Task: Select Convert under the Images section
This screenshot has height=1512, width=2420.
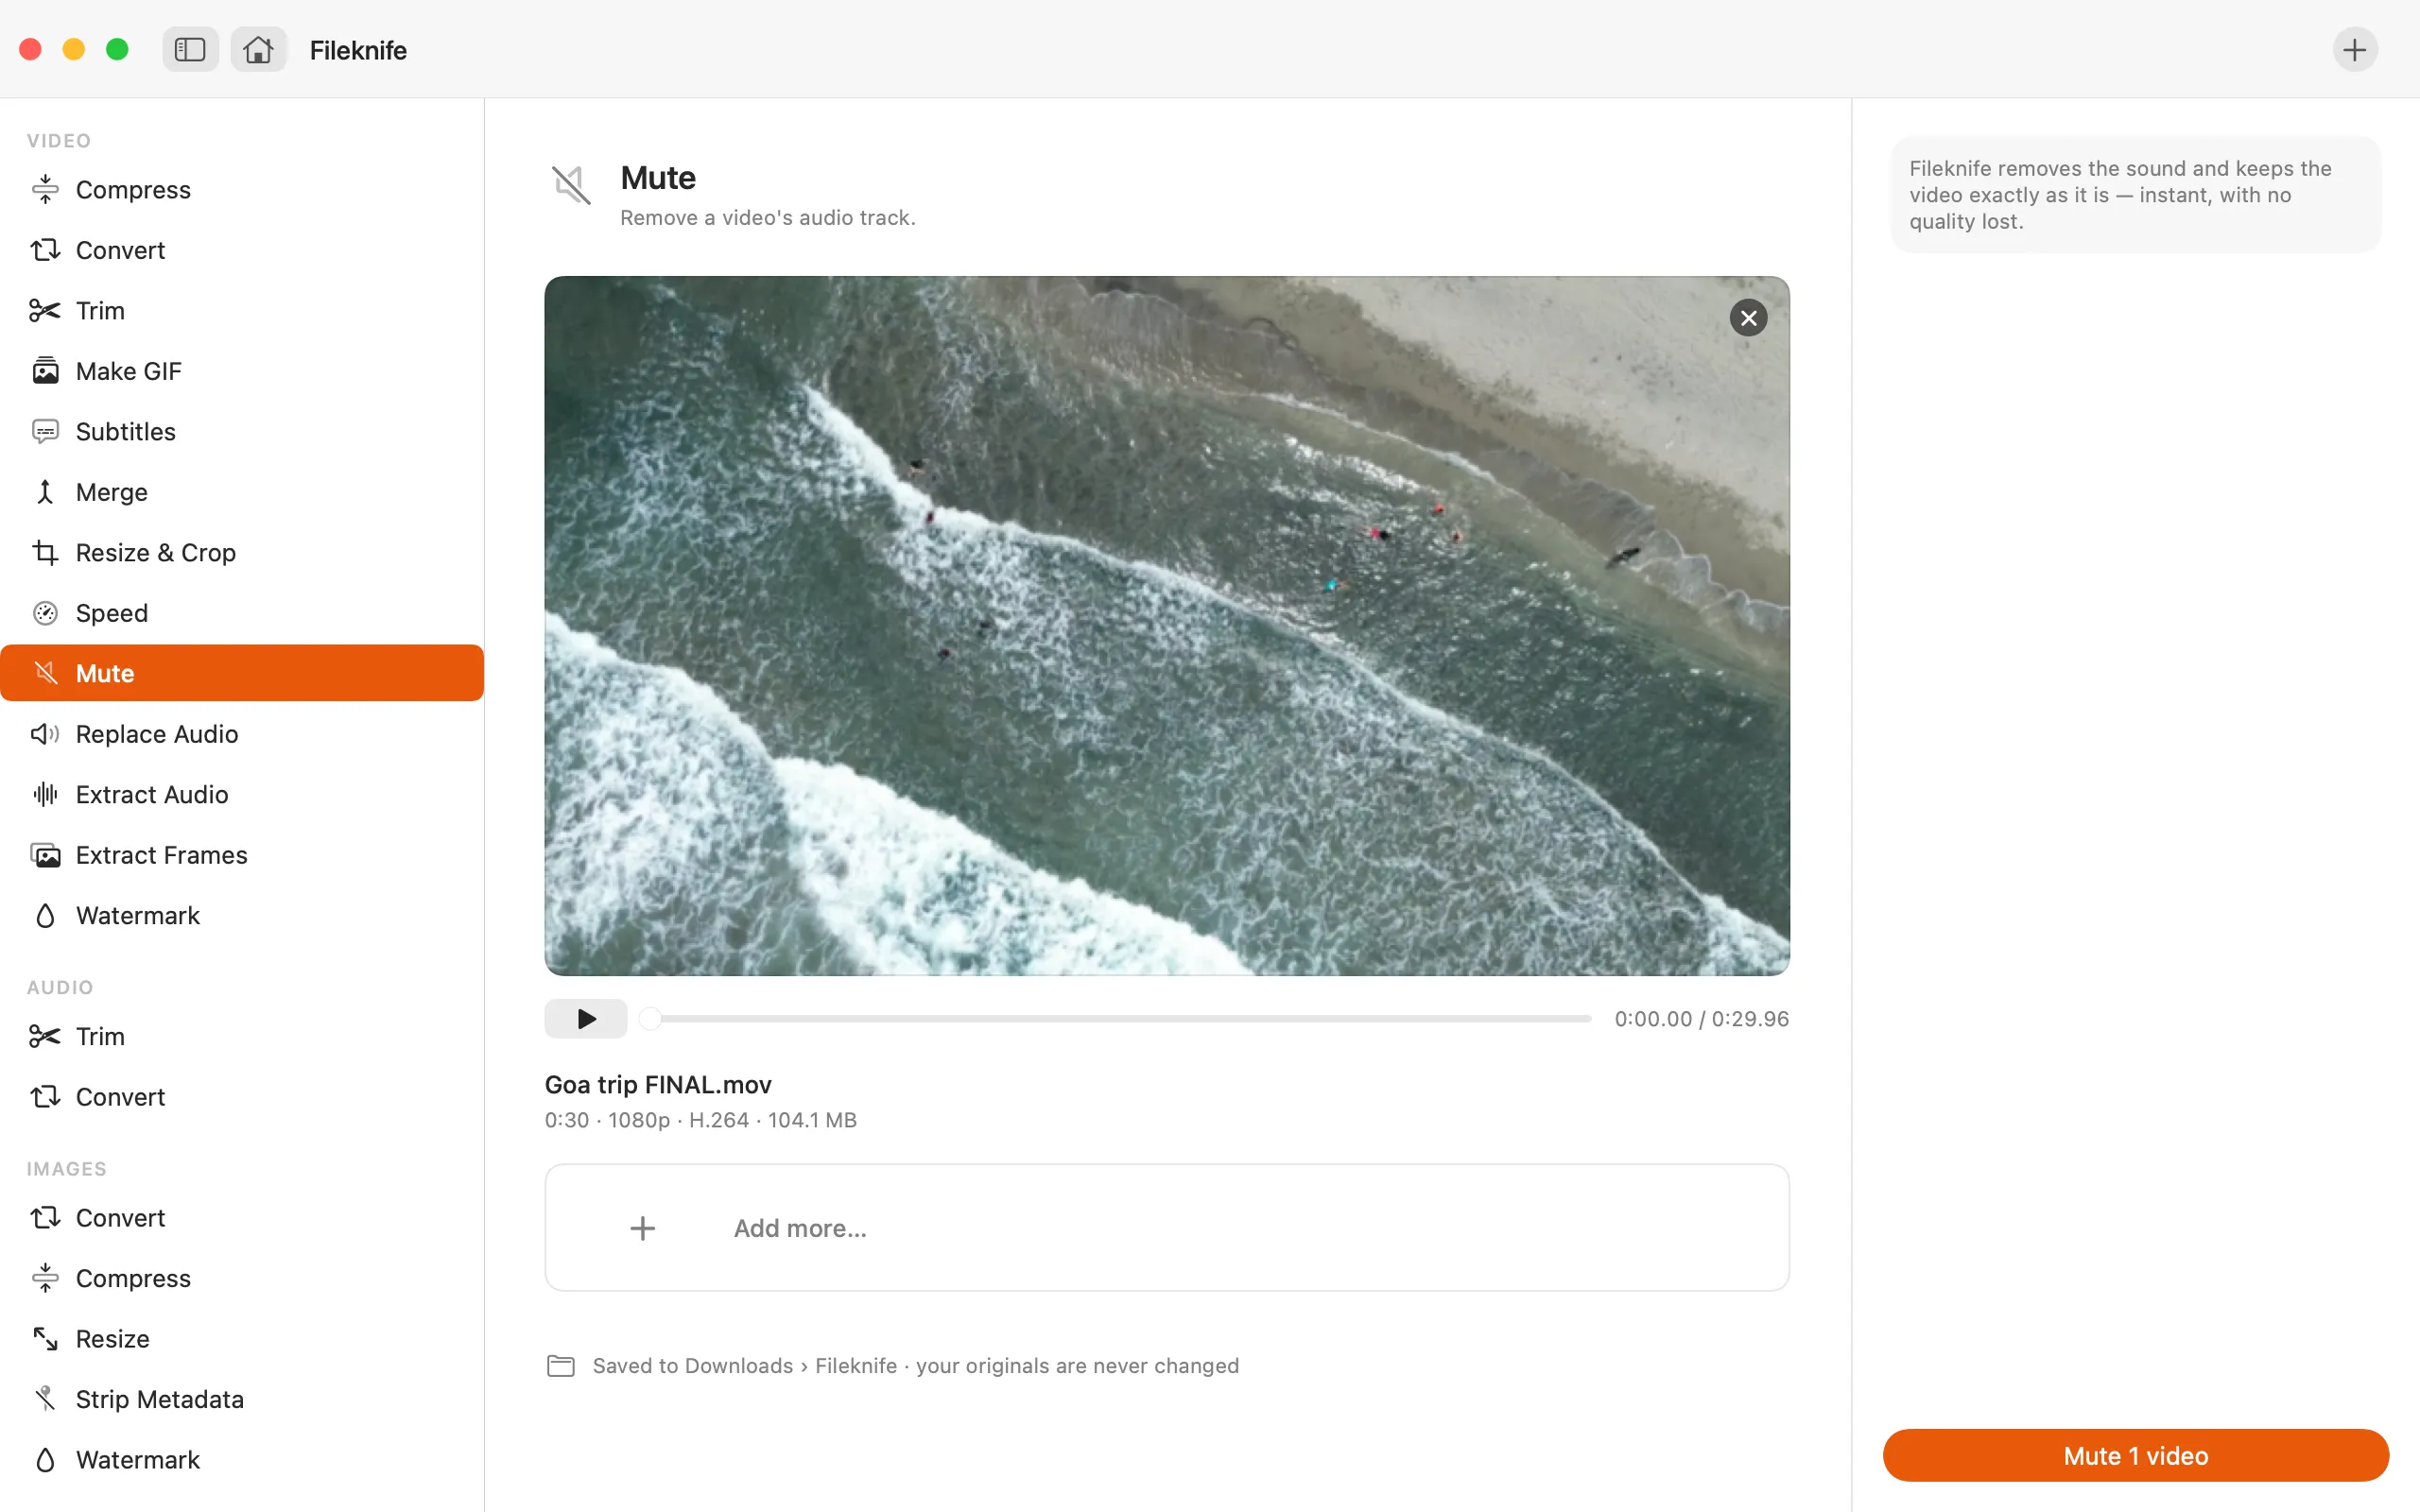Action: point(242,1218)
